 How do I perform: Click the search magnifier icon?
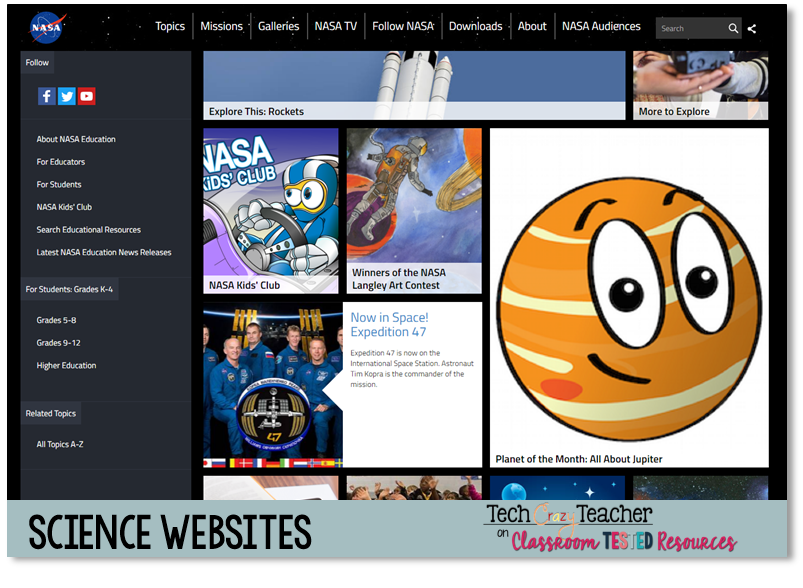[733, 28]
